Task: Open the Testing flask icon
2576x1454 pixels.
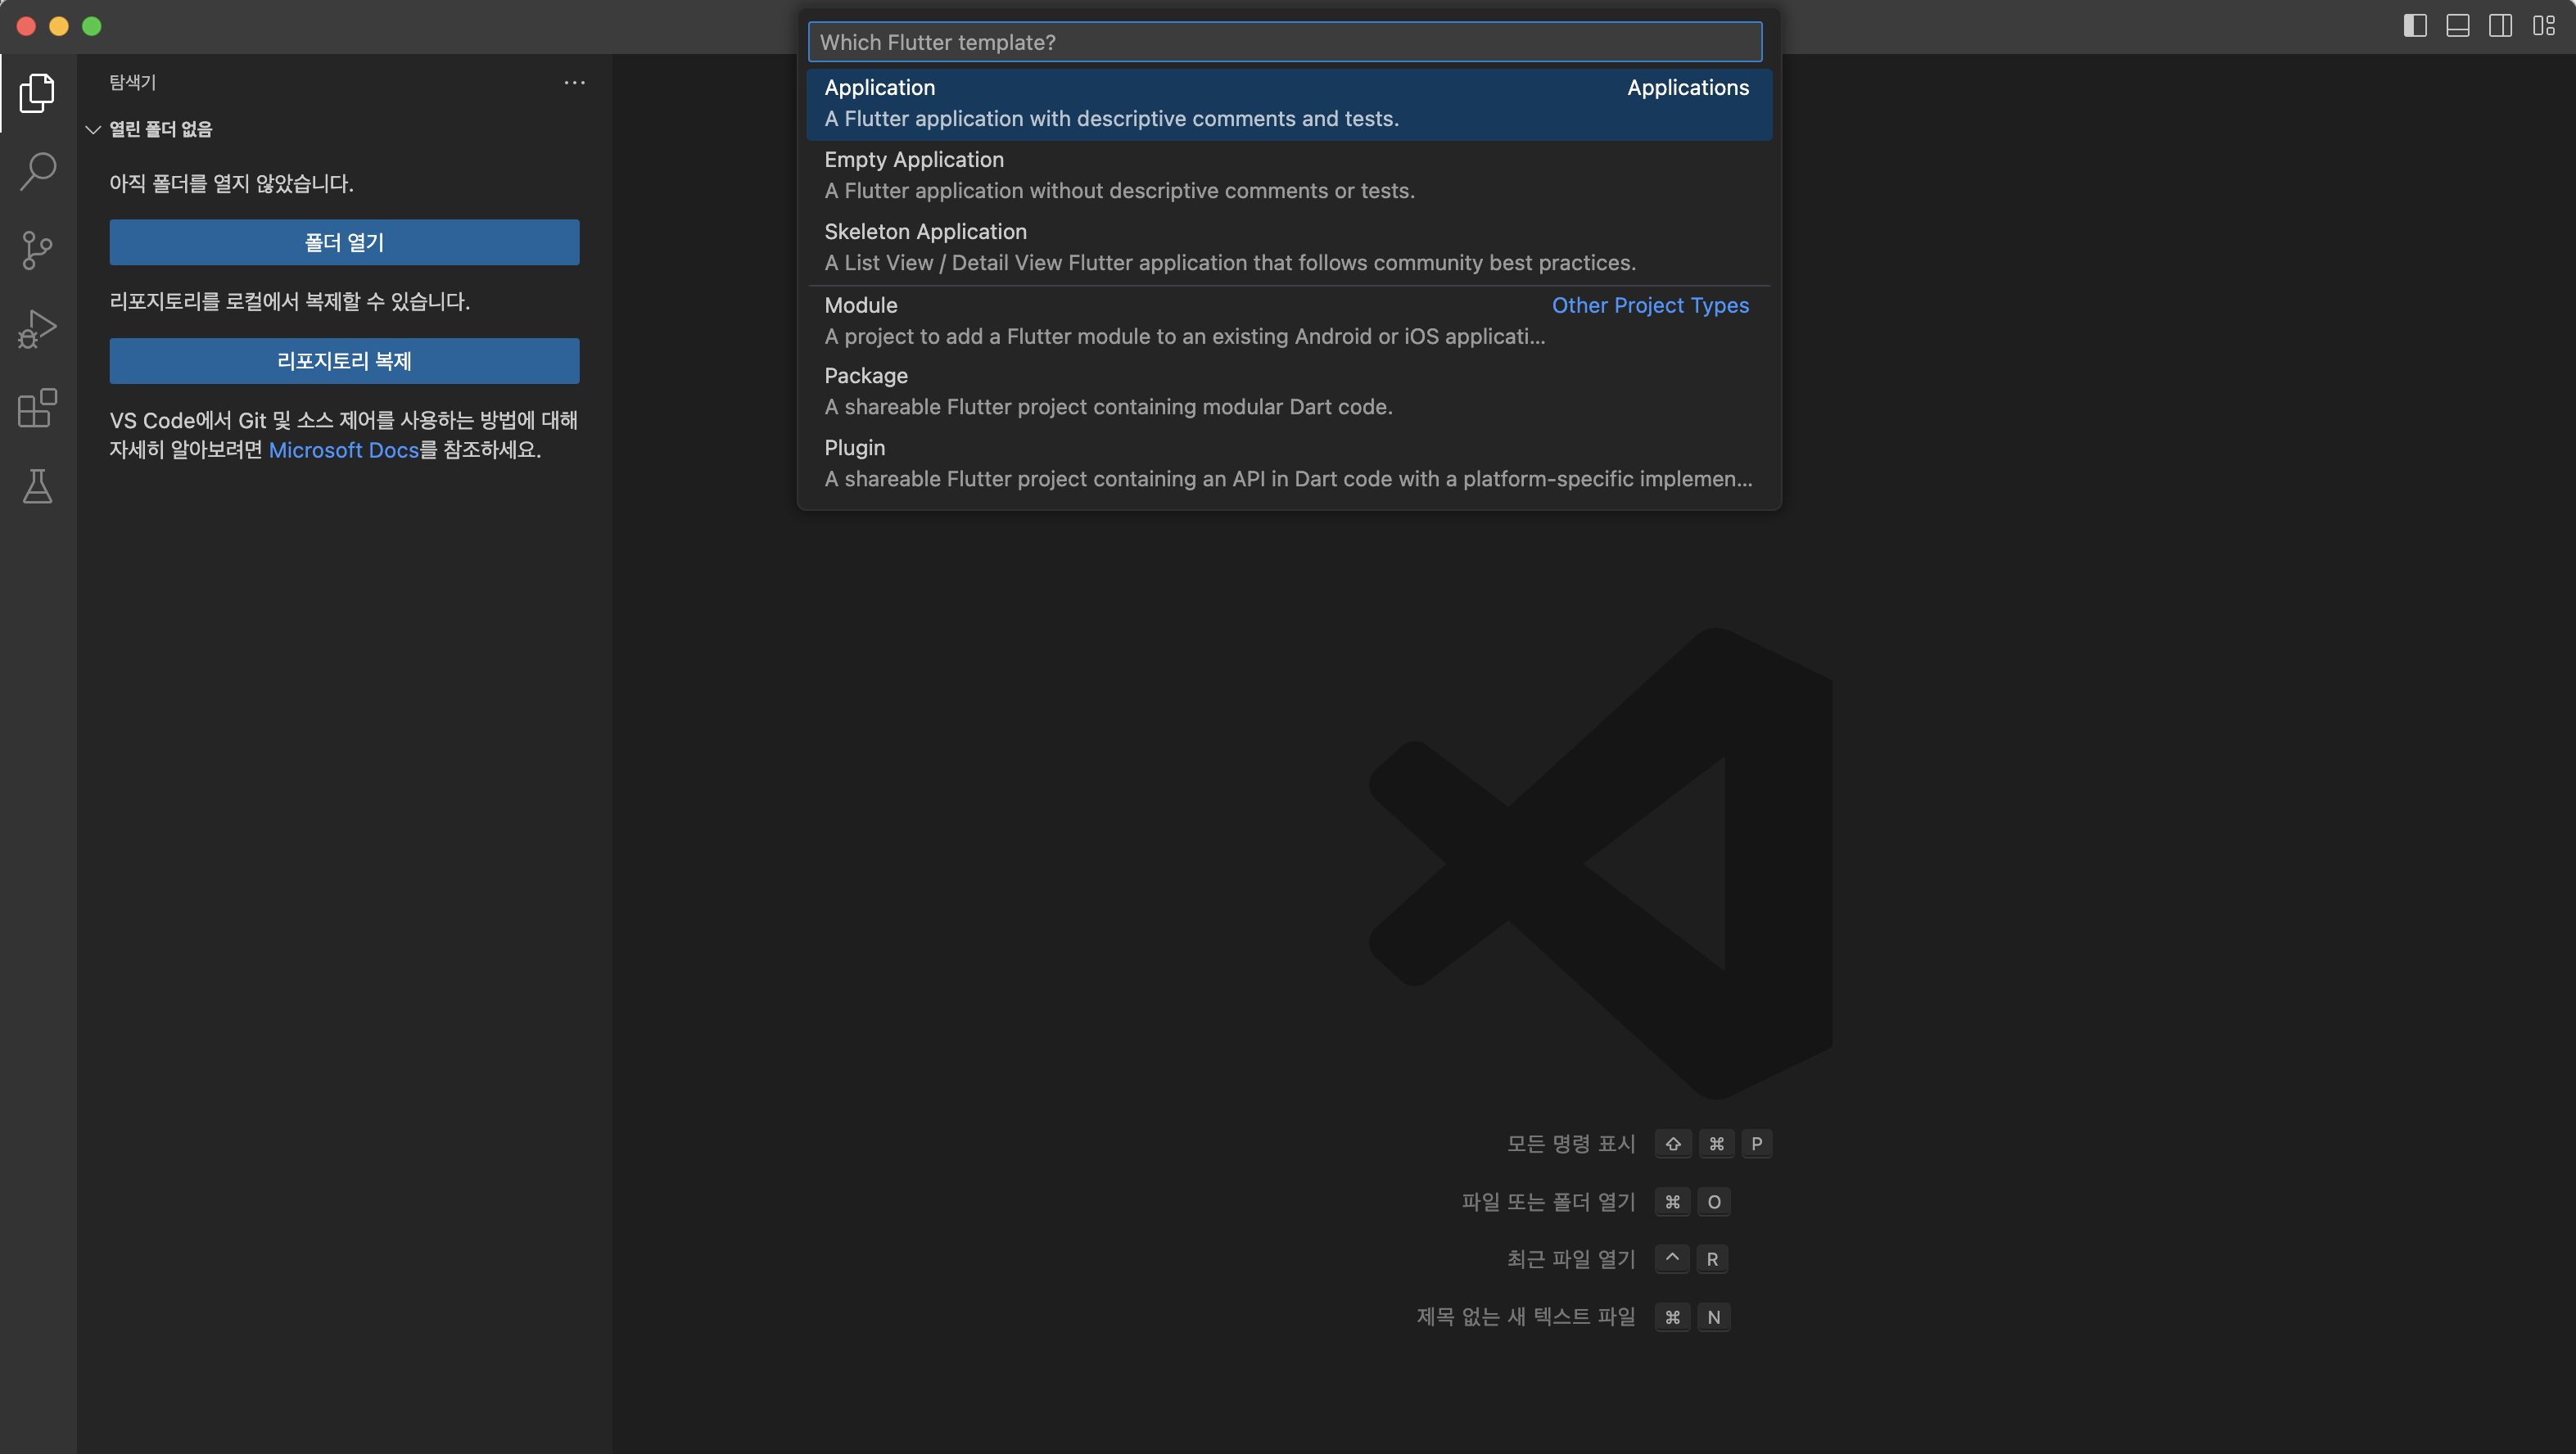Action: 37,487
